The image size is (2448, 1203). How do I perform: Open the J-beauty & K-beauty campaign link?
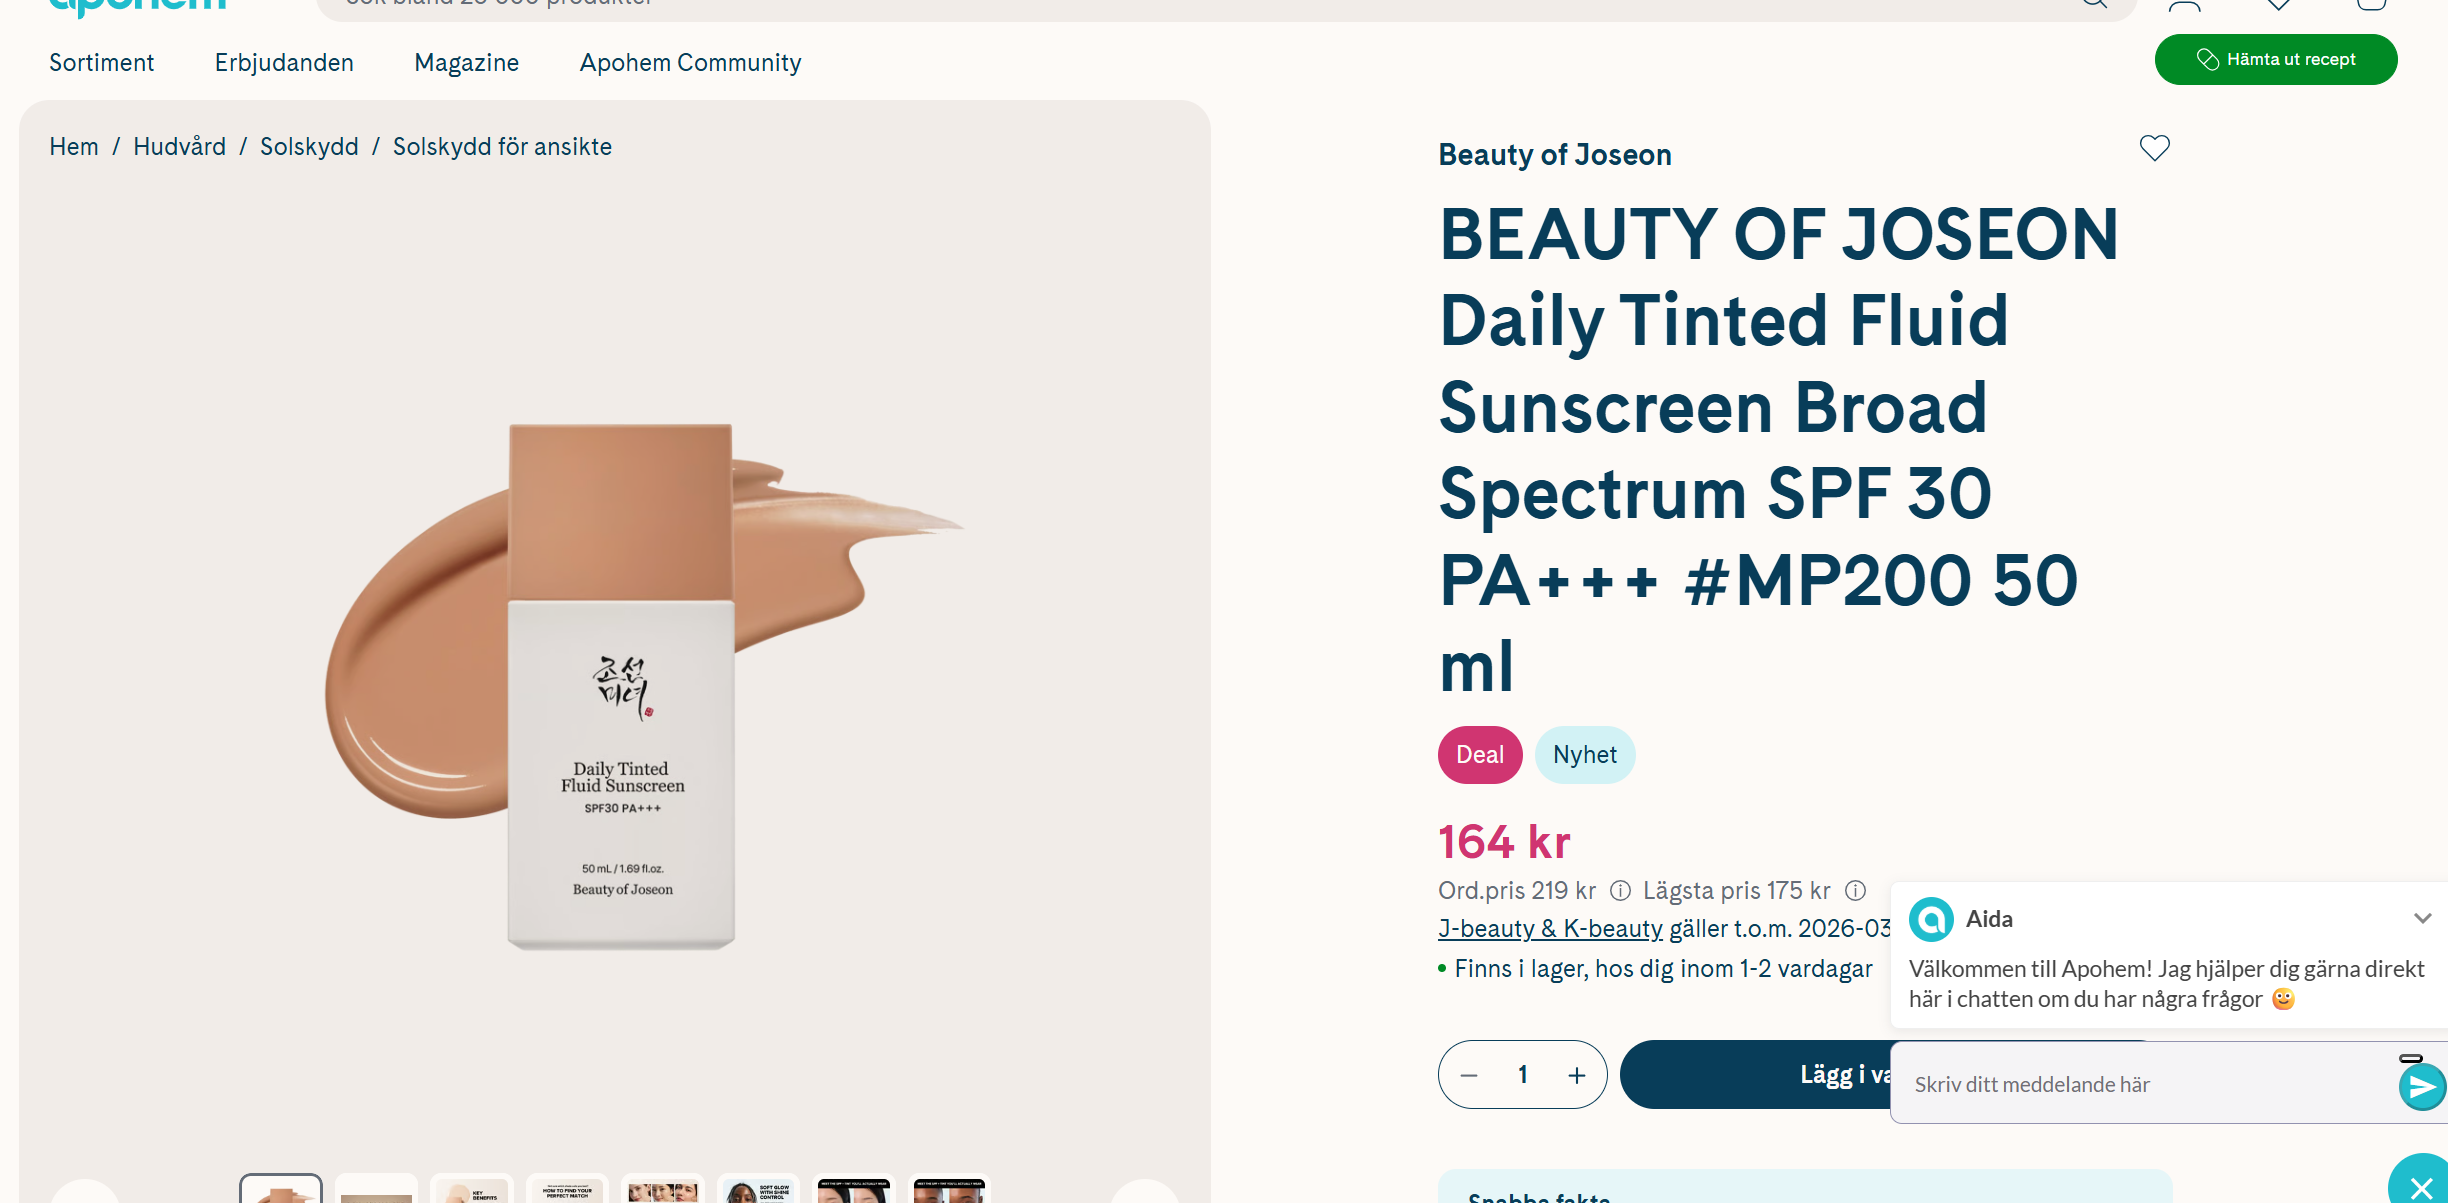click(x=1550, y=929)
